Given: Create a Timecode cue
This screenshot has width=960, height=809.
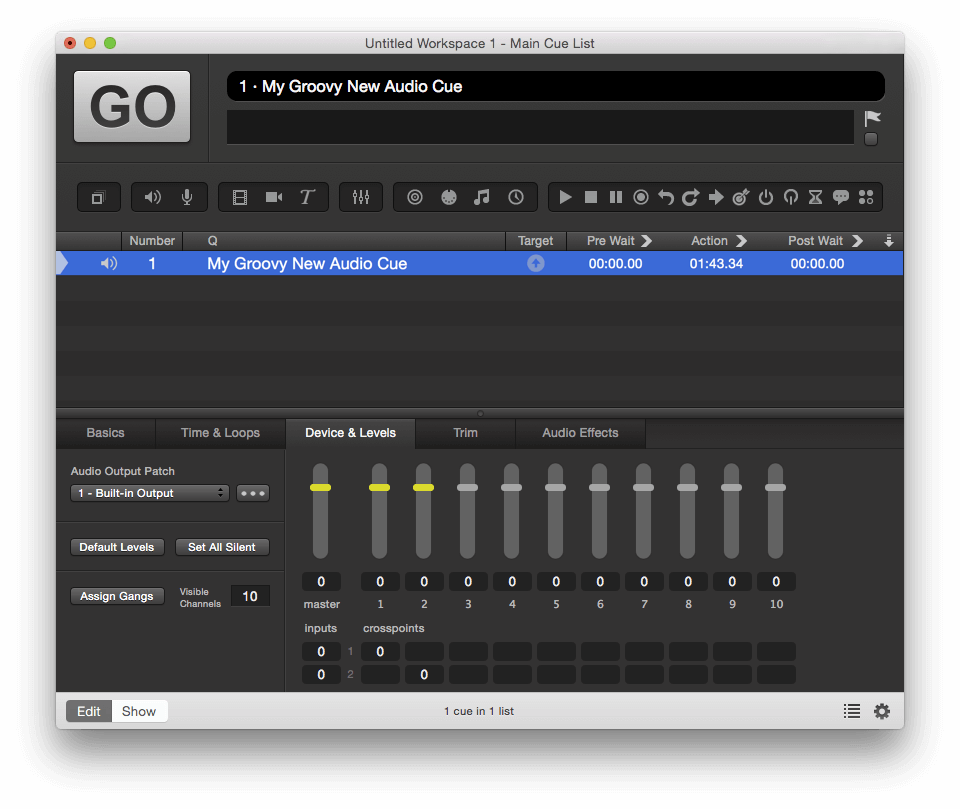Looking at the screenshot, I should (x=516, y=197).
